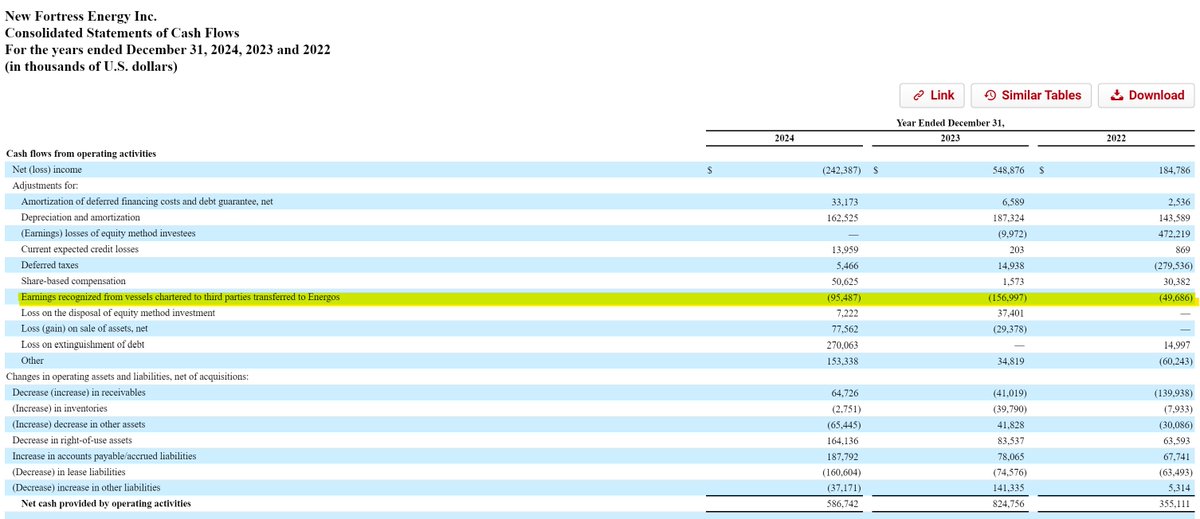The width and height of the screenshot is (1200, 519).
Task: Click sale of assets value 77,562
Action: 845,328
